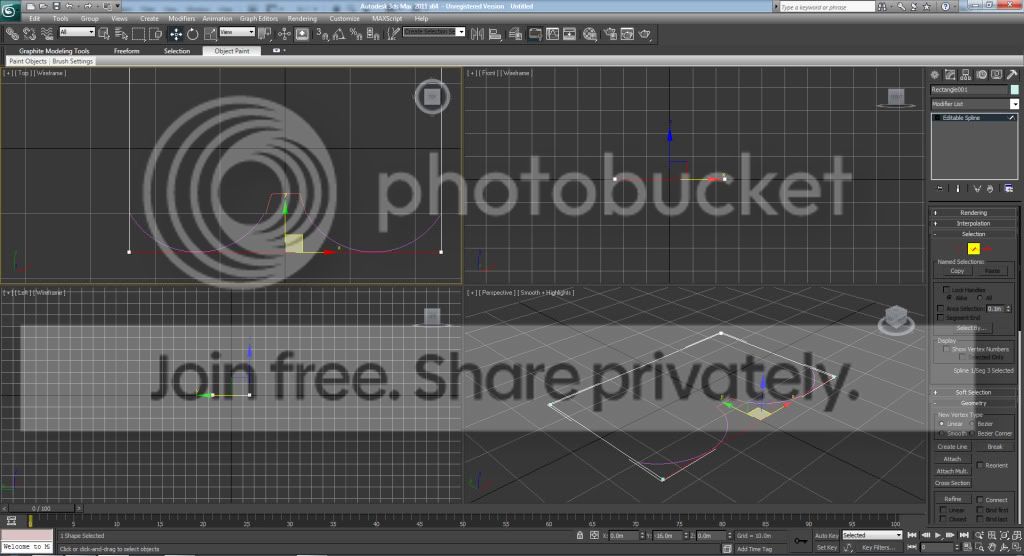Open the Material Editor icon
This screenshot has width=1024, height=556.
point(590,34)
